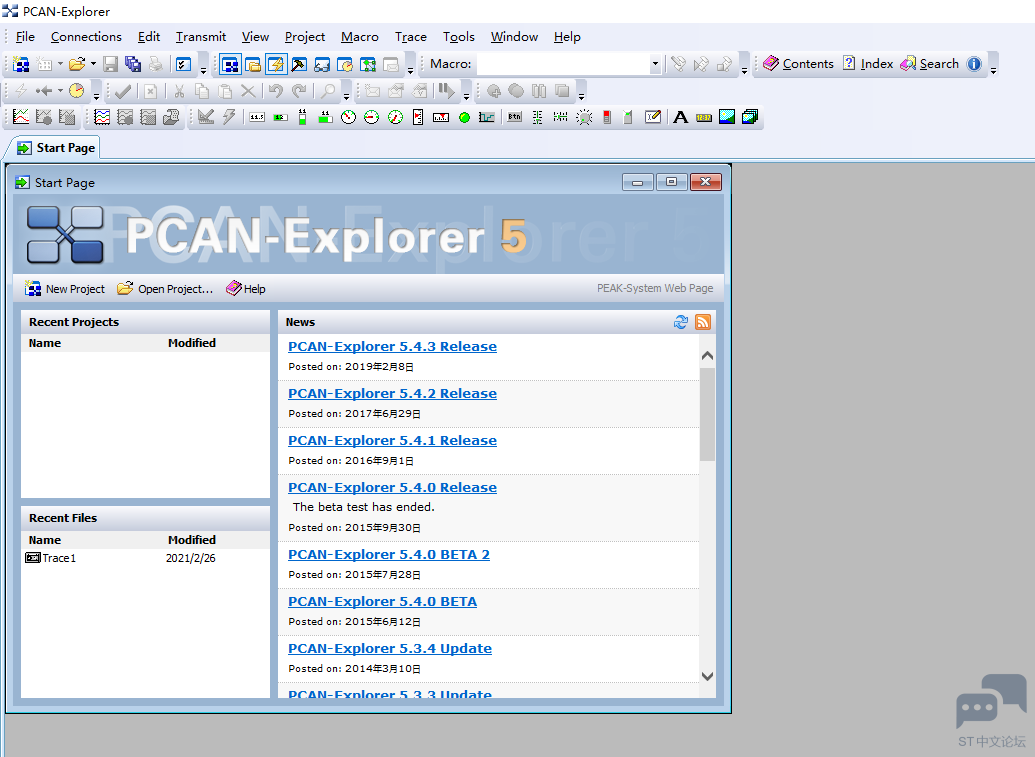Toggle the Connections window button with lightning
Image resolution: width=1035 pixels, height=757 pixels.
click(x=276, y=64)
